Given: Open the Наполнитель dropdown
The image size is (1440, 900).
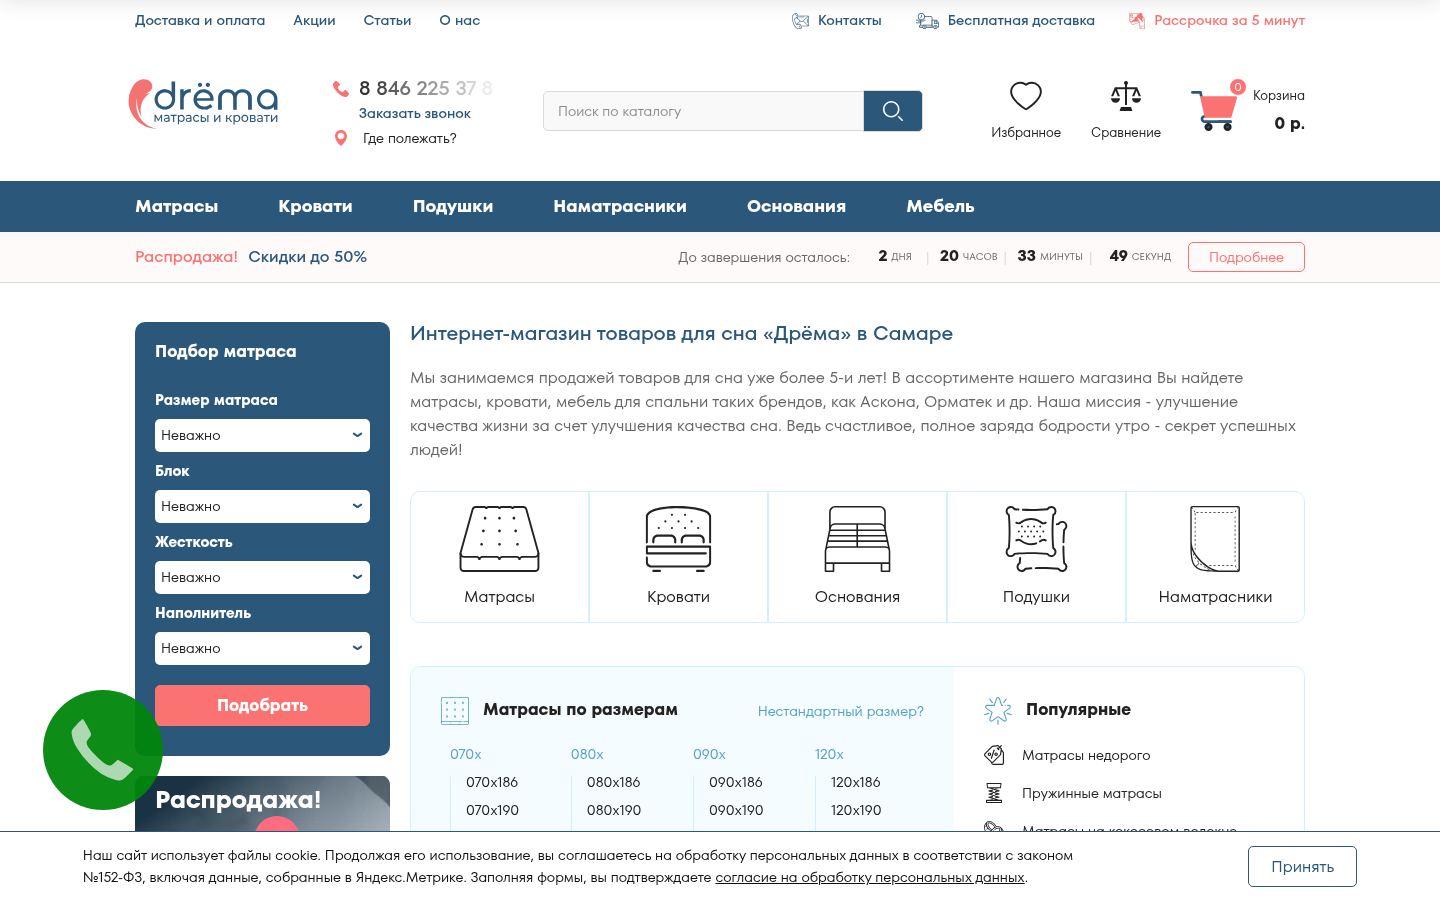Looking at the screenshot, I should click(262, 648).
